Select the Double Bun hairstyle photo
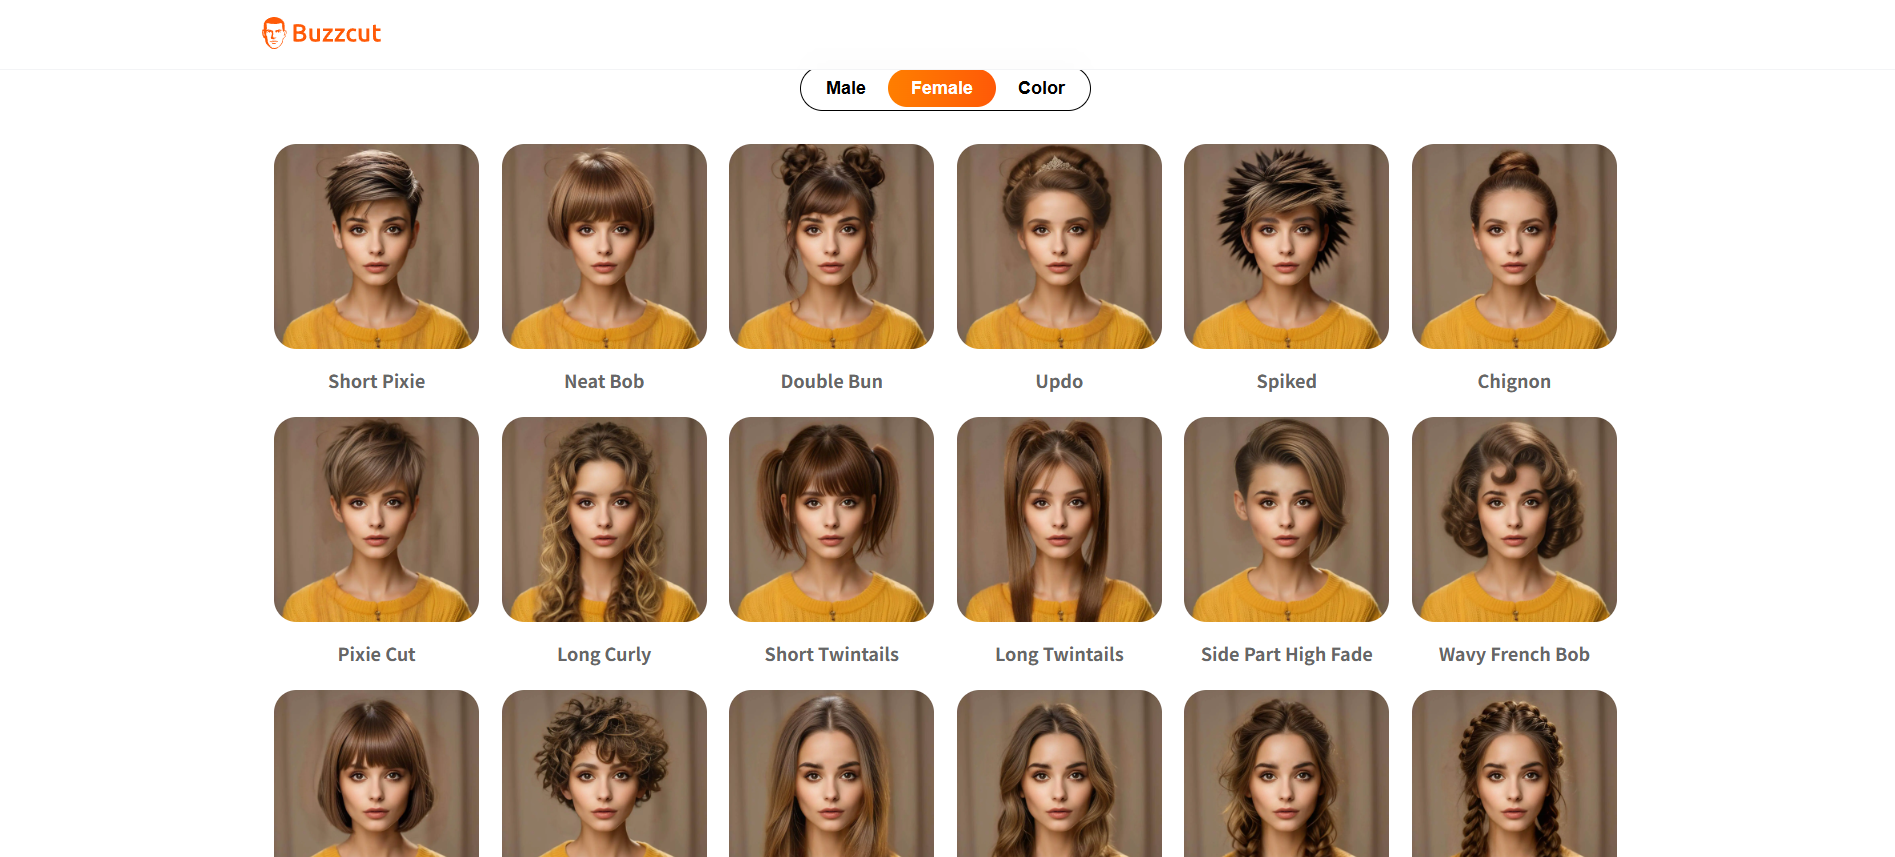 pos(831,246)
